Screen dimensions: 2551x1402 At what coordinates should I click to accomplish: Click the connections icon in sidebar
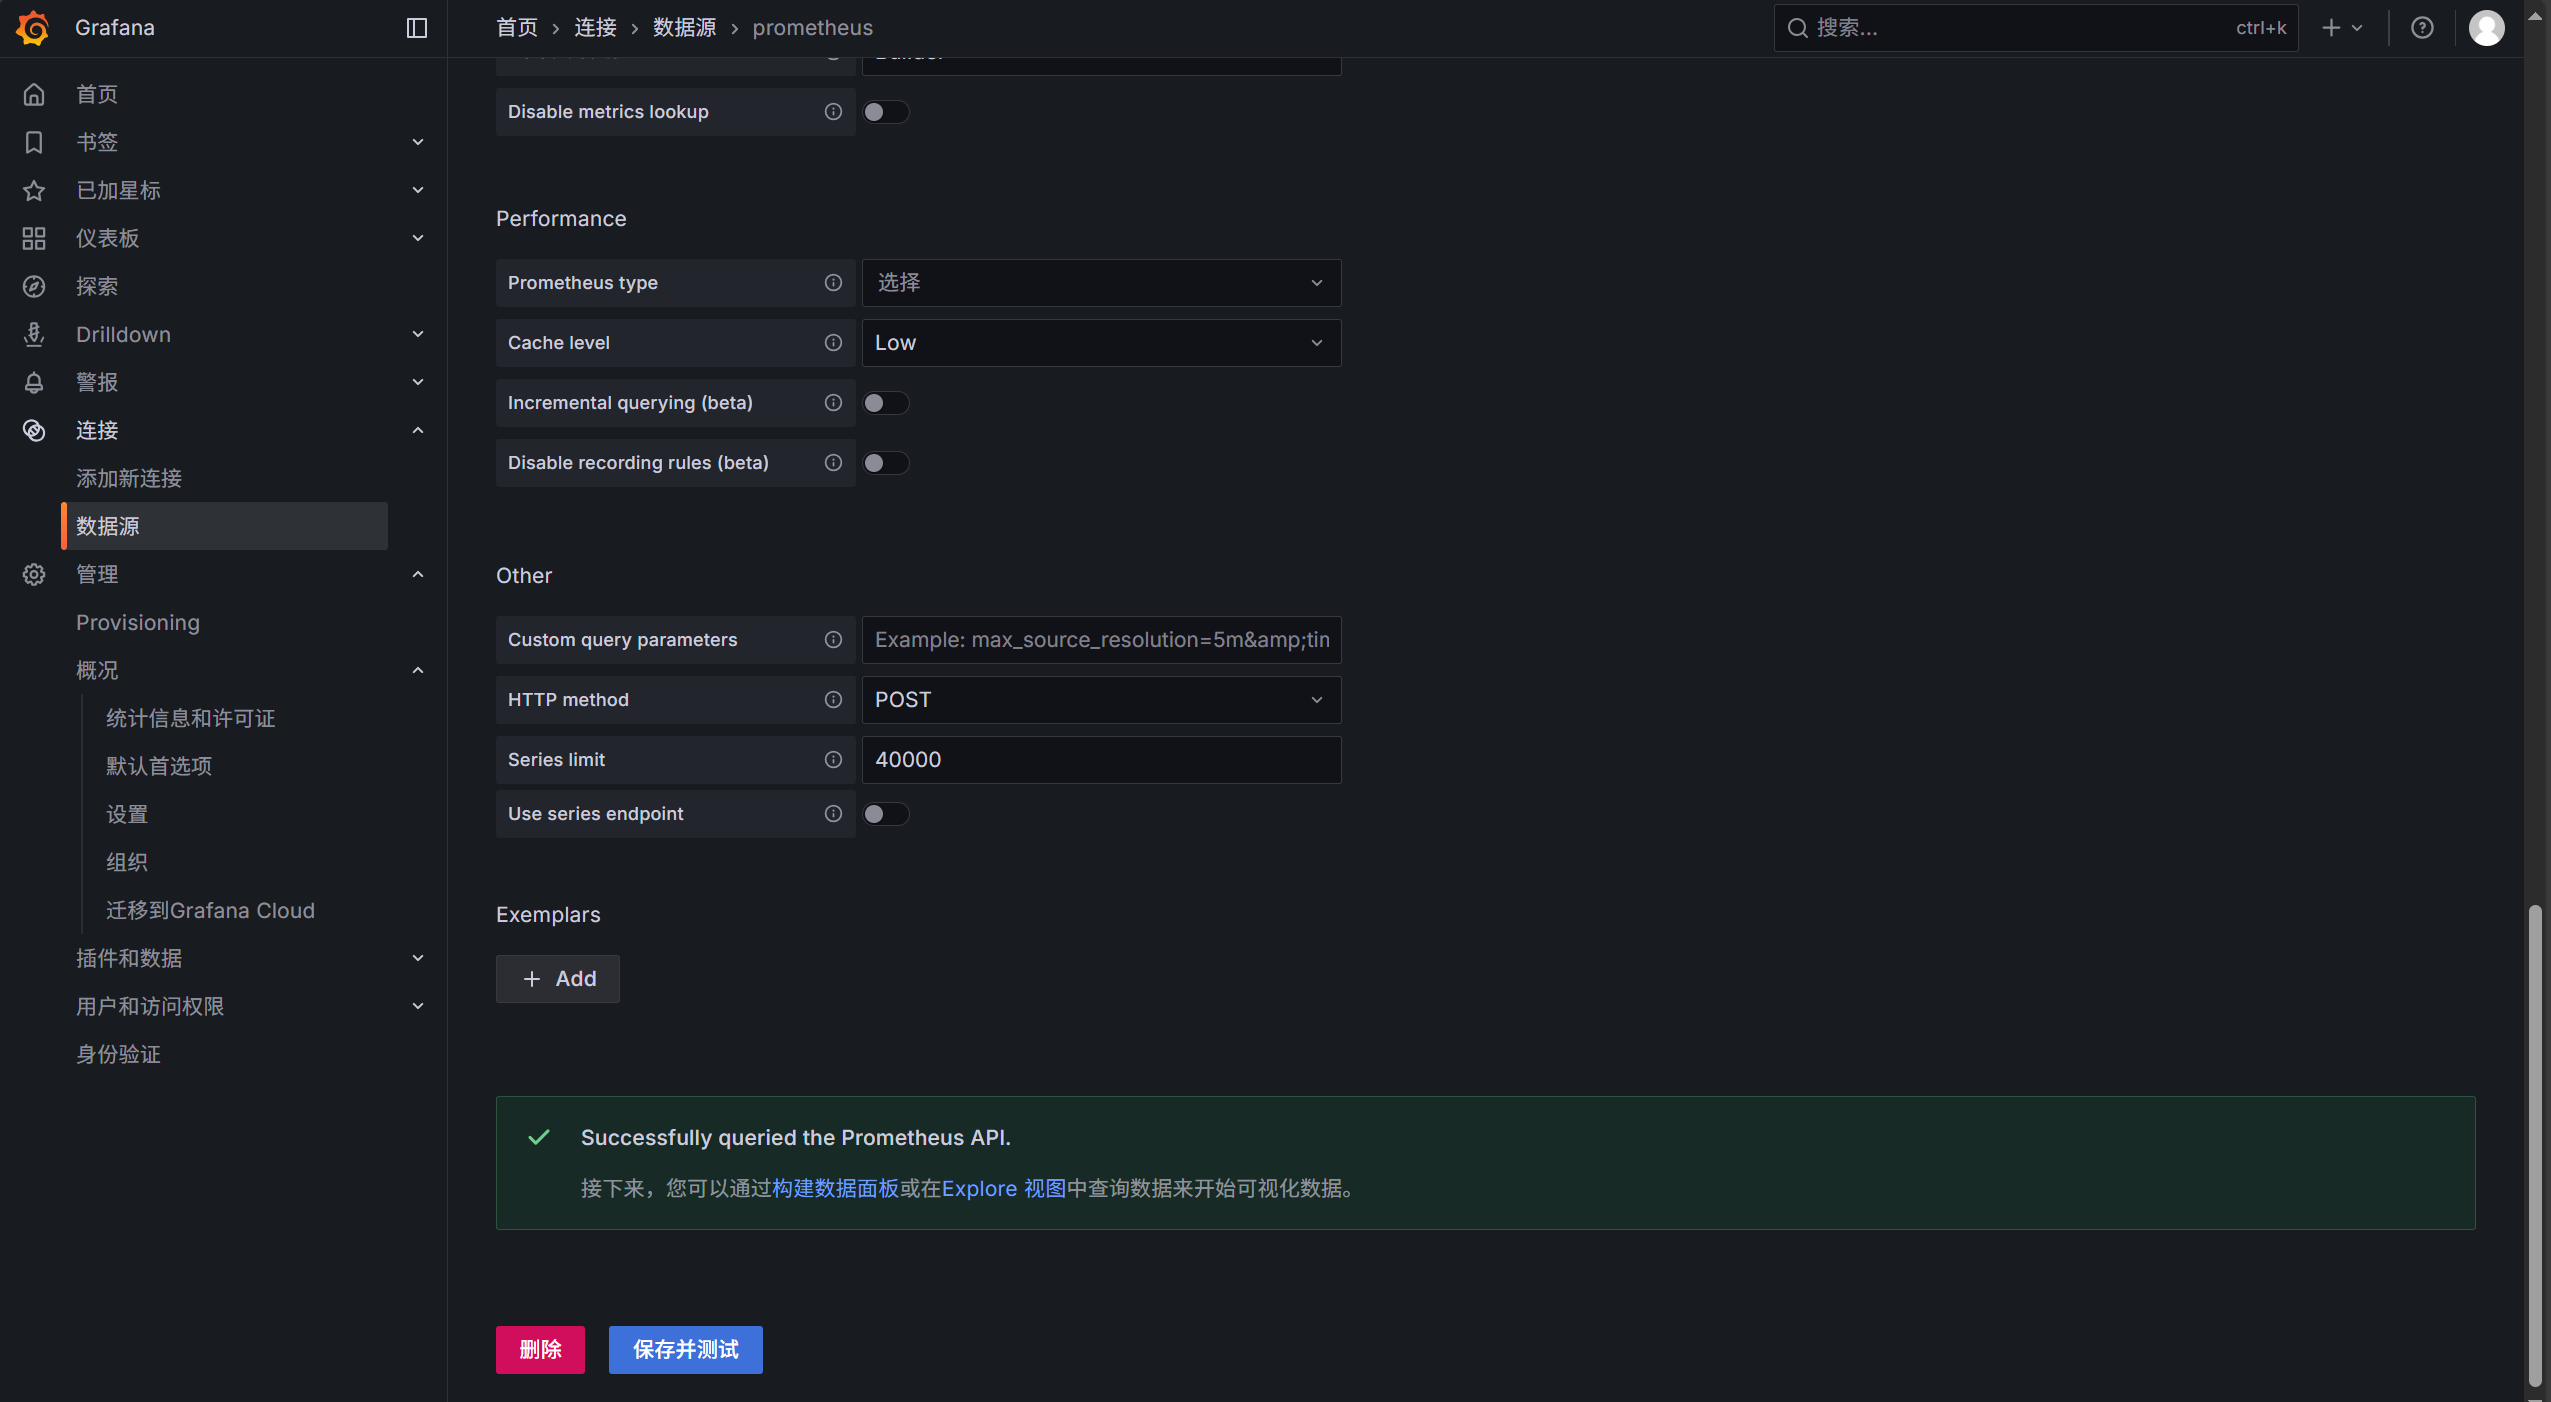coord(34,430)
